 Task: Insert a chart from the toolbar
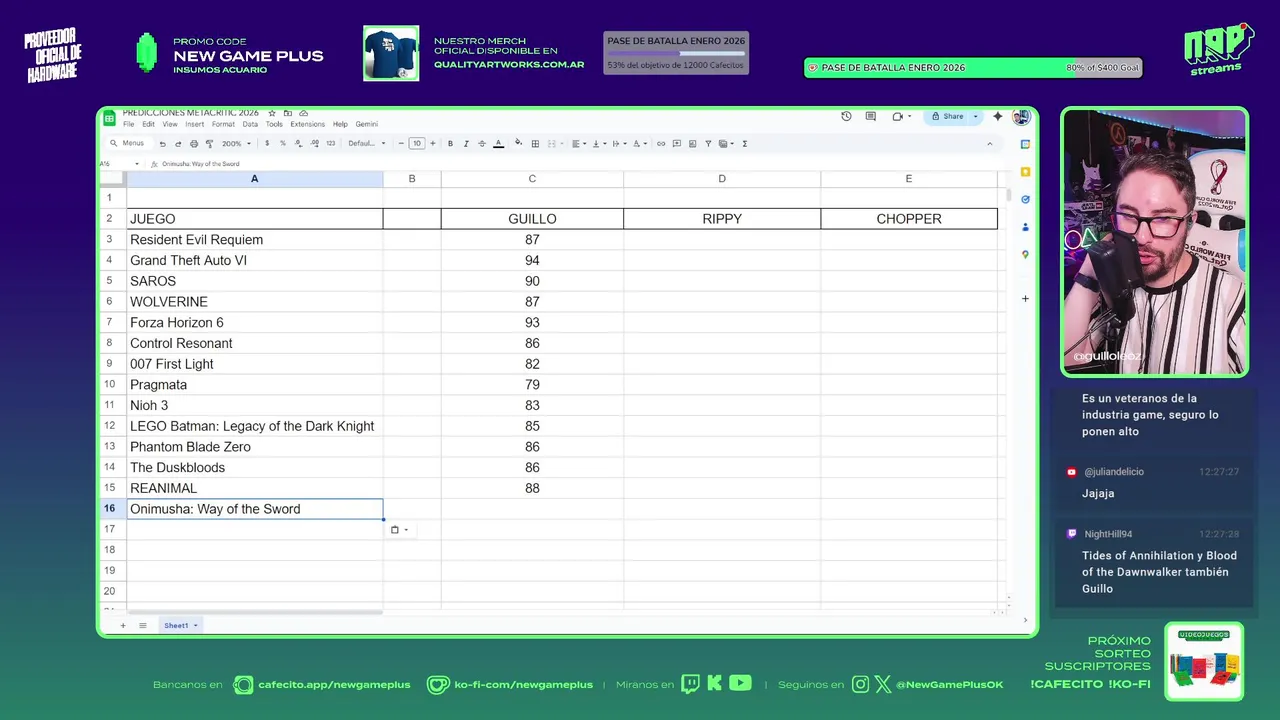pyautogui.click(x=693, y=143)
